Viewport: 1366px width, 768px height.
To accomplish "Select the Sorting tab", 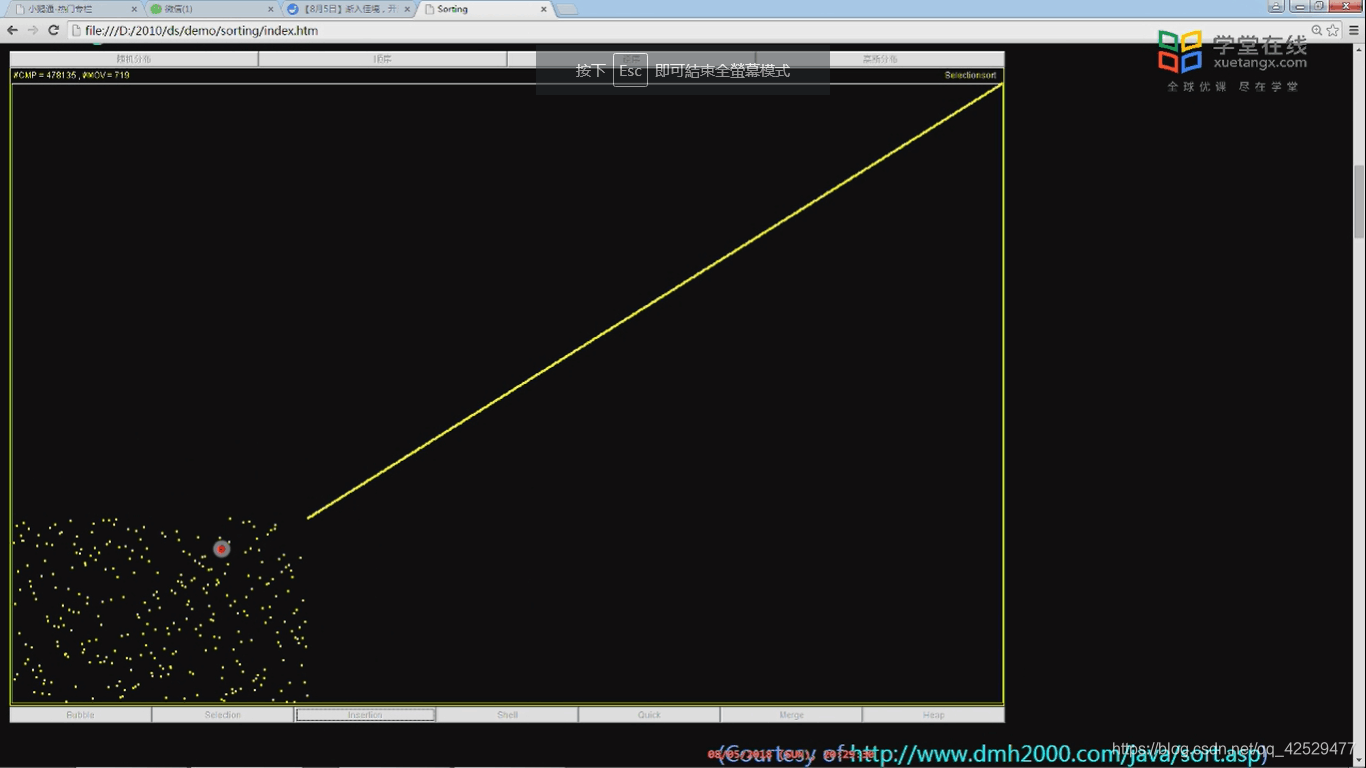I will pos(485,9).
